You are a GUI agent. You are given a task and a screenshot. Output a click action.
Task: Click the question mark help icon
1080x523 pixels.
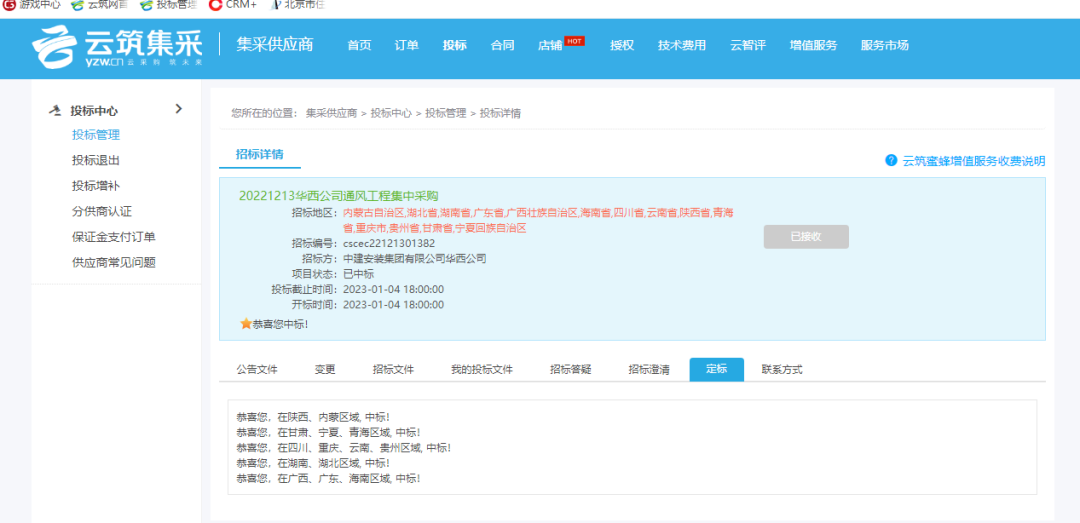[890, 160]
